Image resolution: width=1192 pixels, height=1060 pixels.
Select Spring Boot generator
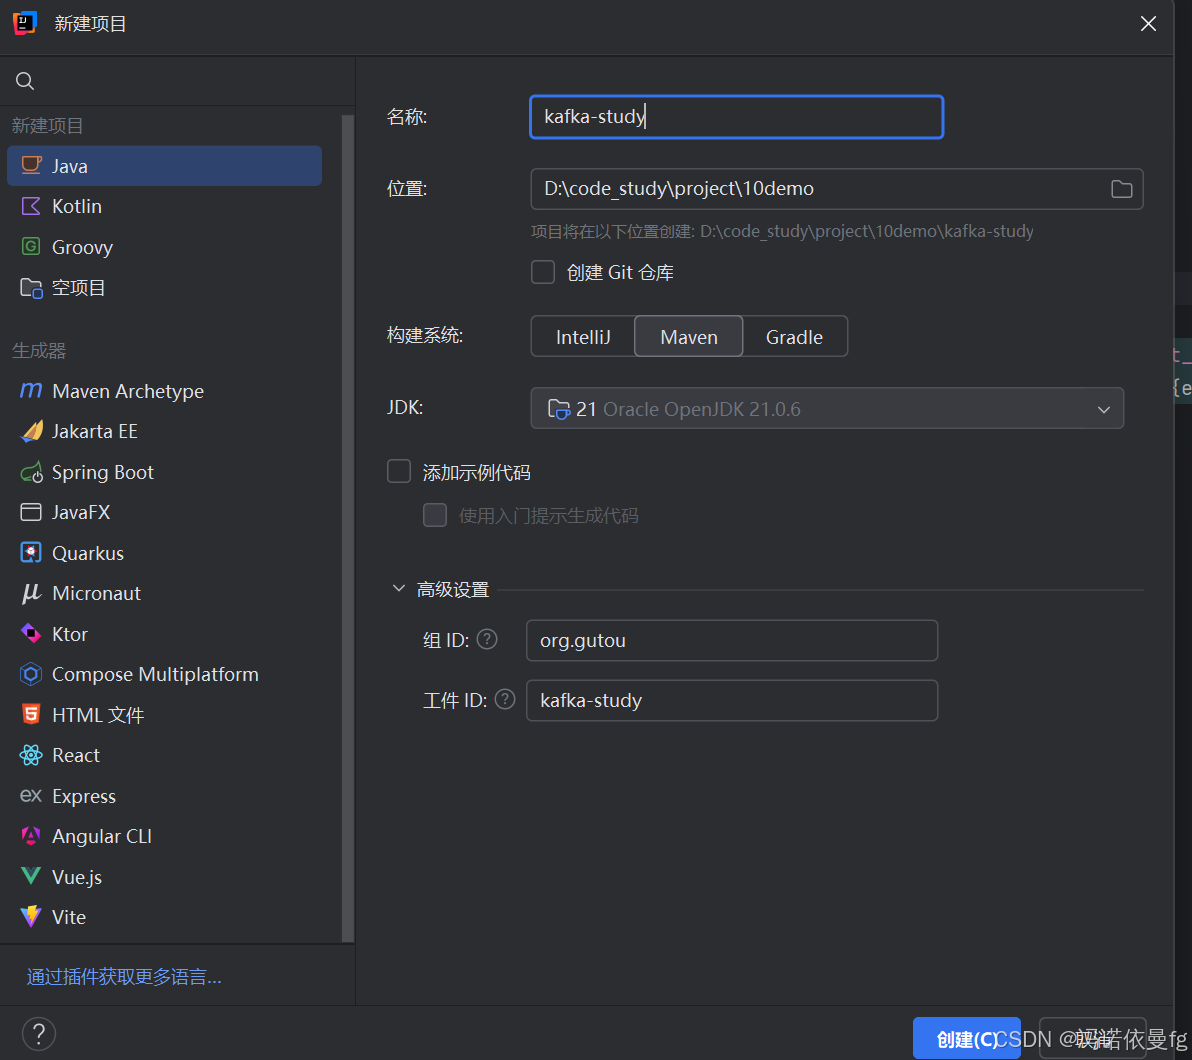tap(164, 472)
